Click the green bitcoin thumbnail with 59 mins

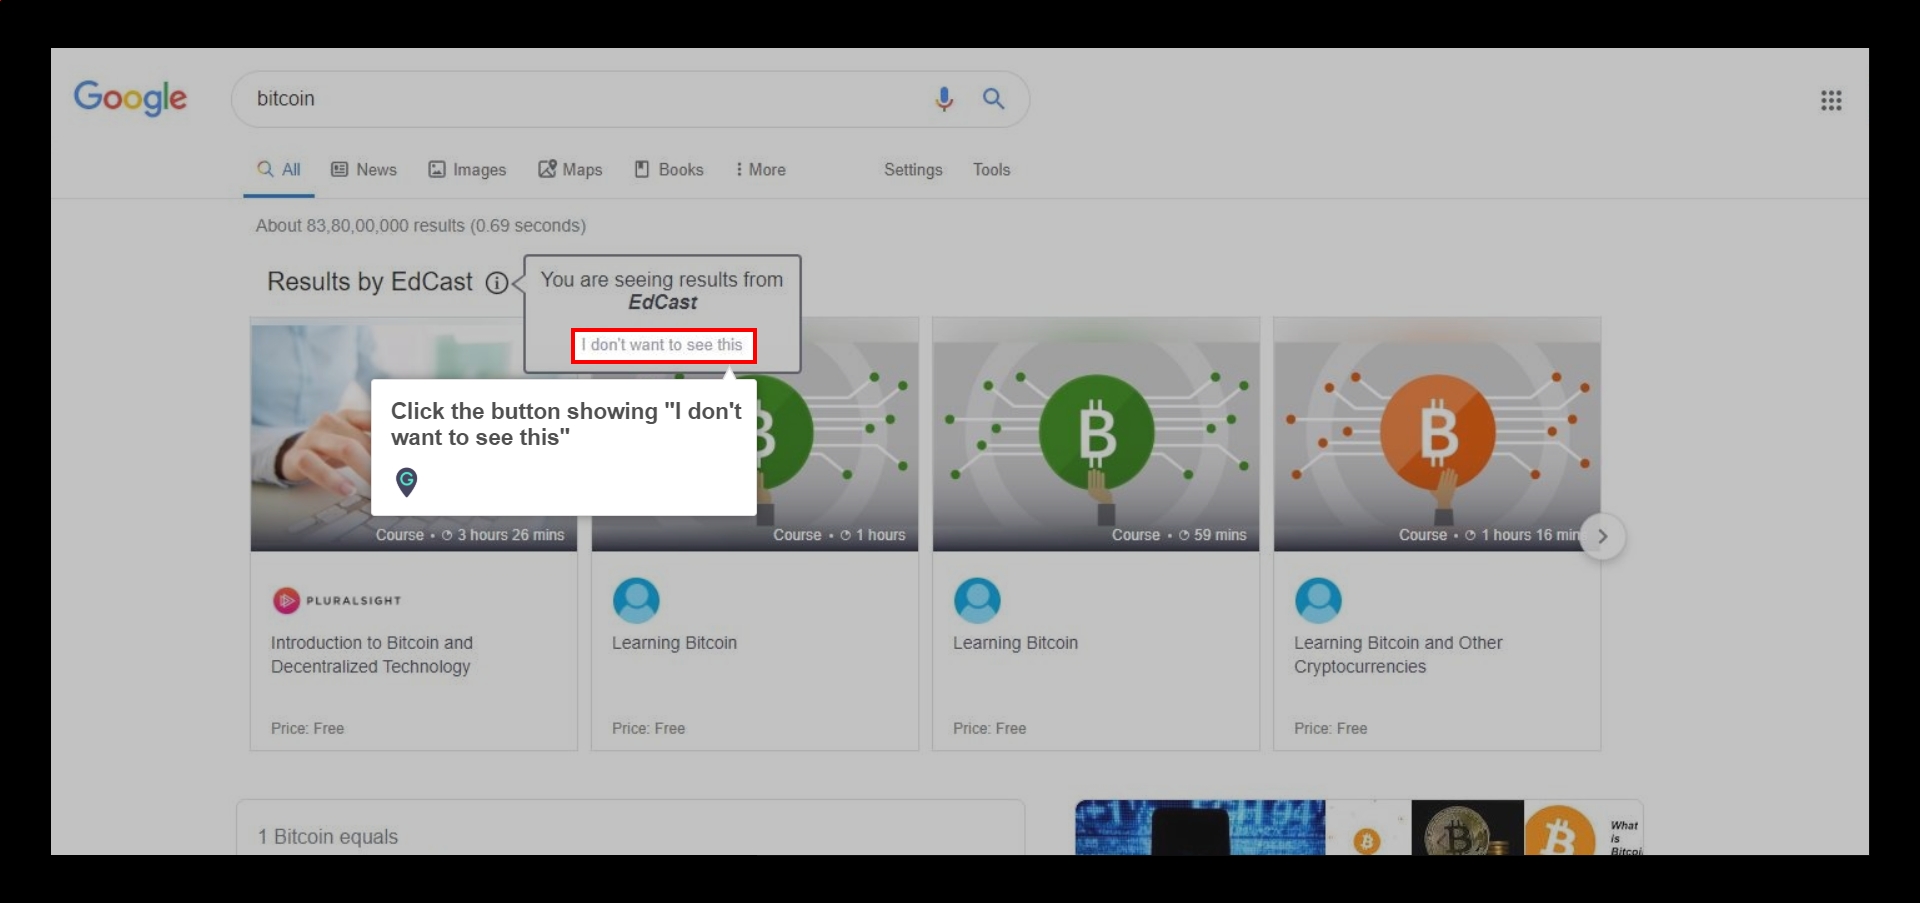(x=1096, y=435)
